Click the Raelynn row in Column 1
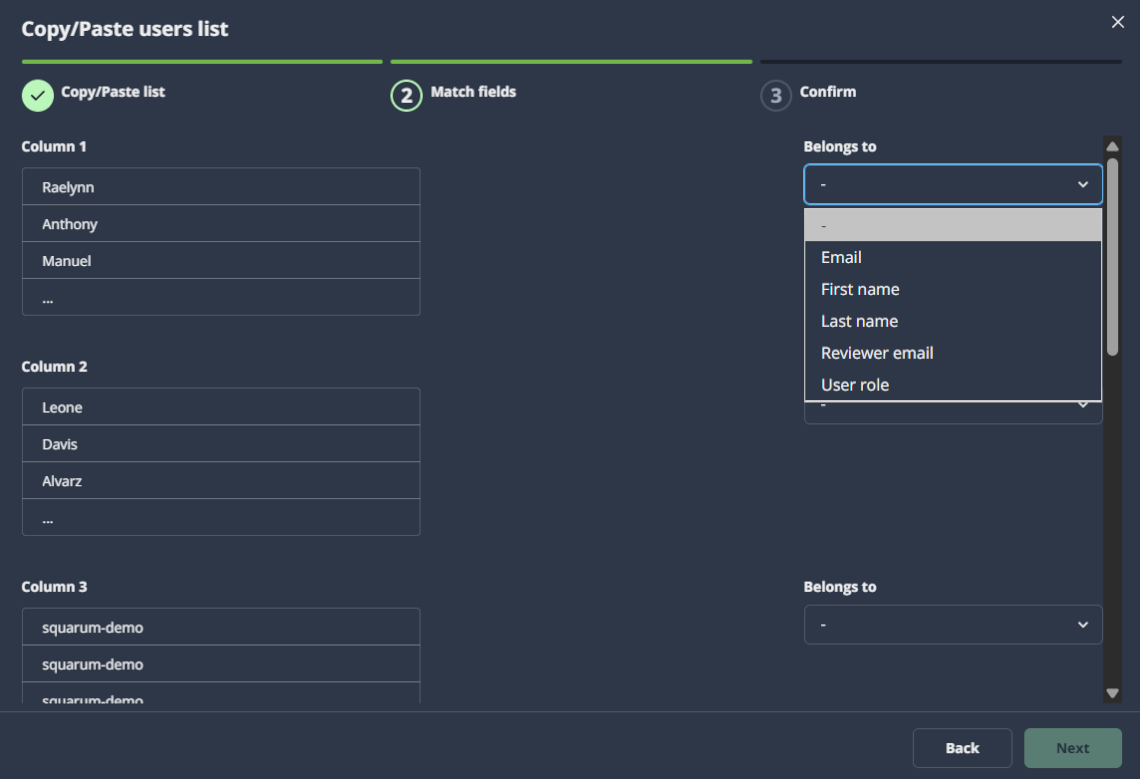 pos(221,187)
